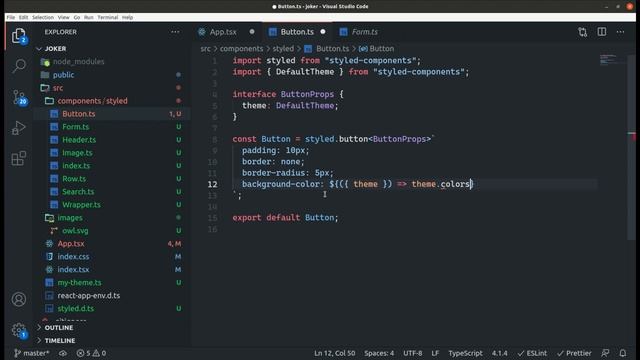Click the errors and warnings status
The height and width of the screenshot is (360, 640).
point(91,353)
